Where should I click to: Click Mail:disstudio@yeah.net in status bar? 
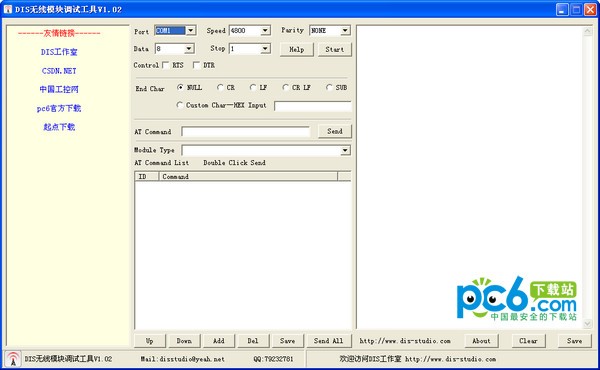(x=183, y=359)
